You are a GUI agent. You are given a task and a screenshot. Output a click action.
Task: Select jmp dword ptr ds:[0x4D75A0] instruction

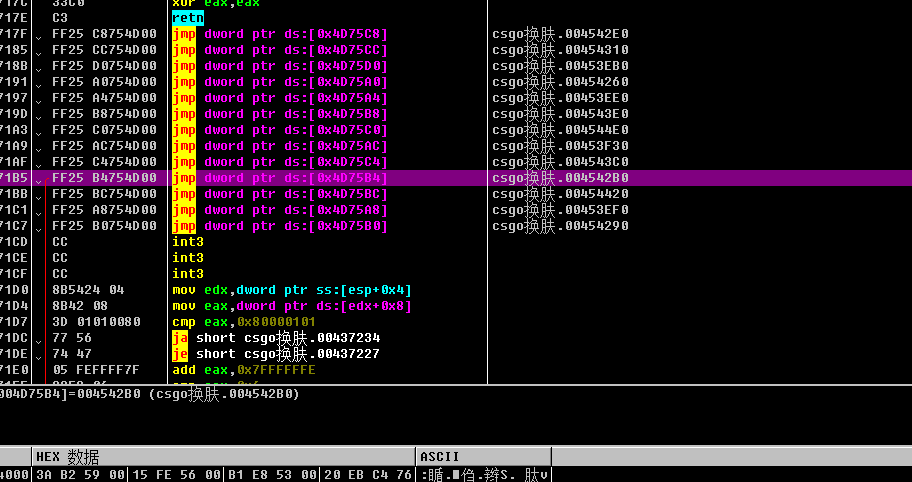[280, 82]
